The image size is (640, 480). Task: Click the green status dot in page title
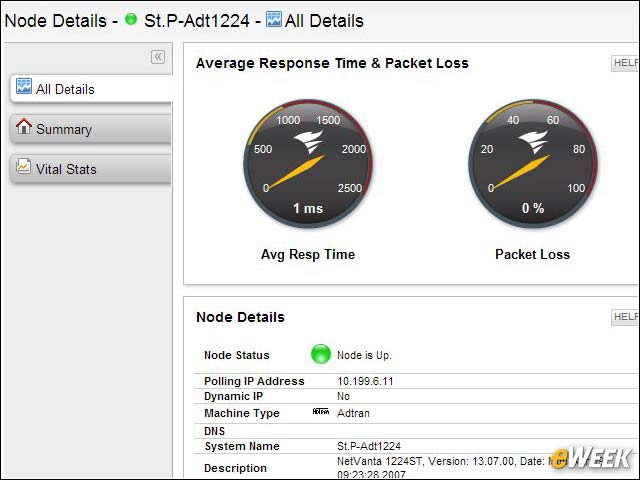point(131,19)
